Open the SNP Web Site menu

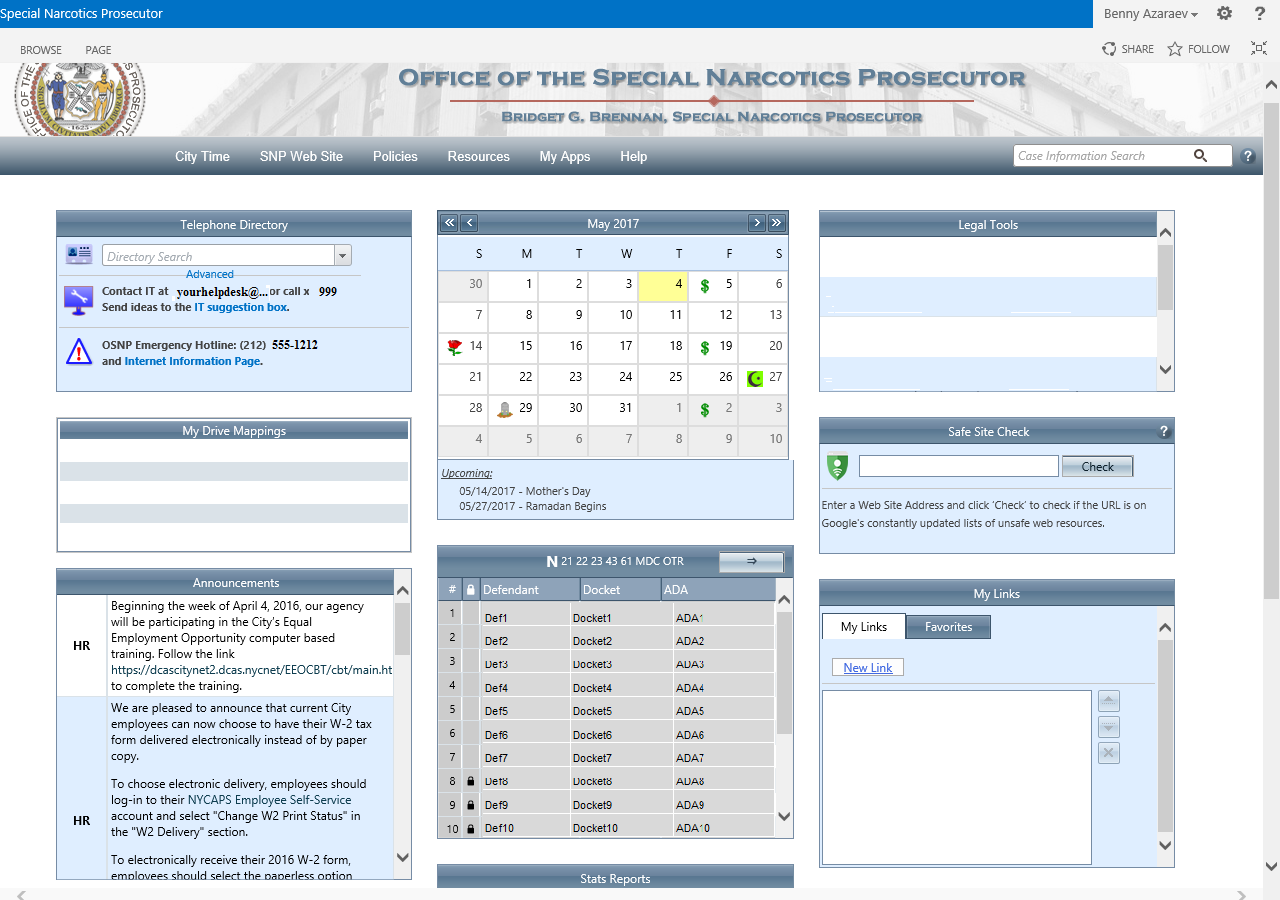(301, 156)
